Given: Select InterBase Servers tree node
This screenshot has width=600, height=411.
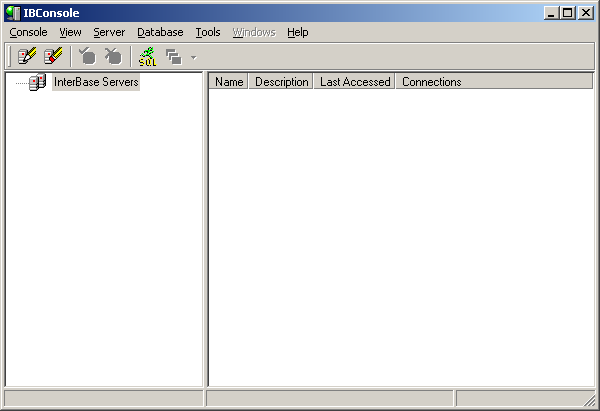Looking at the screenshot, I should pyautogui.click(x=96, y=82).
